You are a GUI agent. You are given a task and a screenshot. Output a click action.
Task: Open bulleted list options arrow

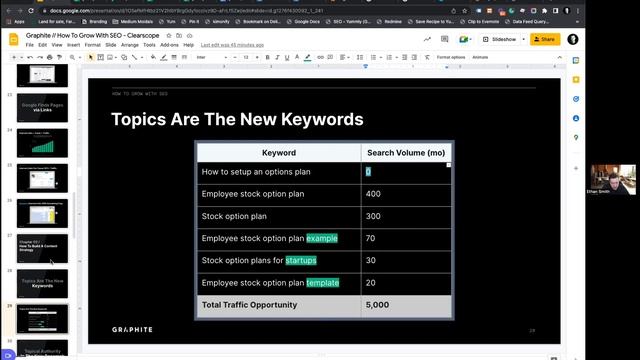380,58
